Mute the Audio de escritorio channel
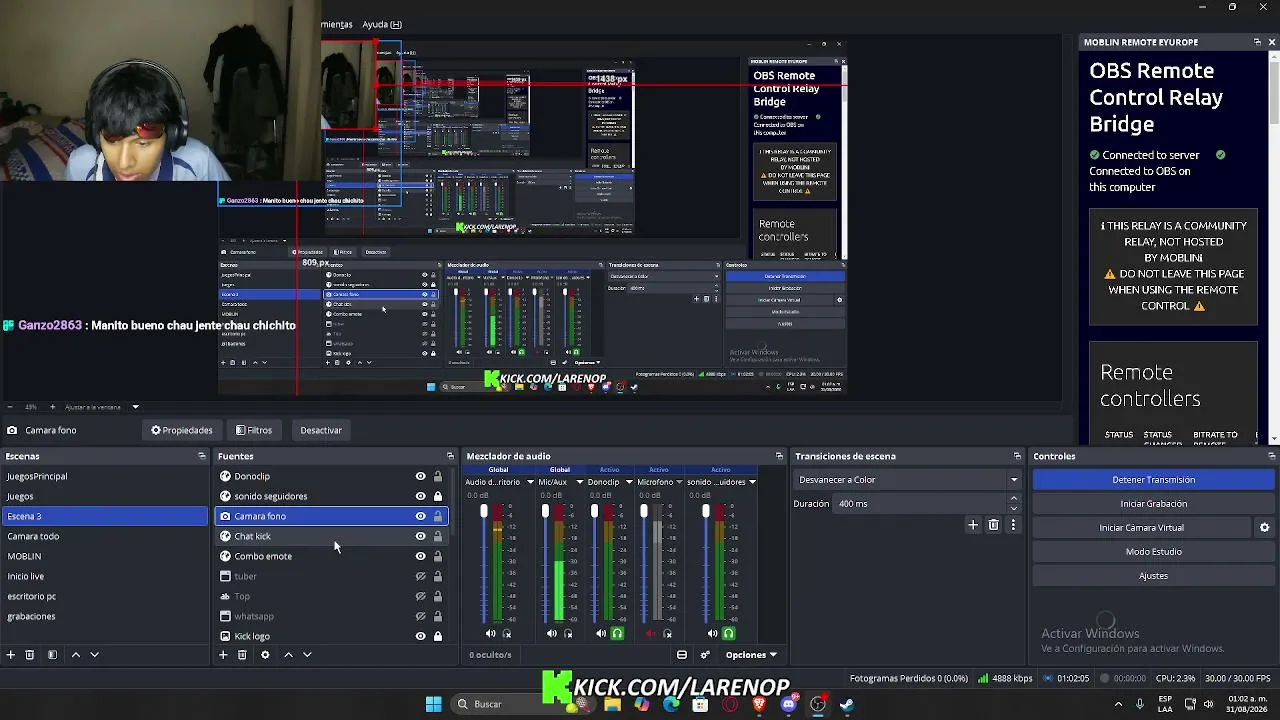1280x720 pixels. 490,633
